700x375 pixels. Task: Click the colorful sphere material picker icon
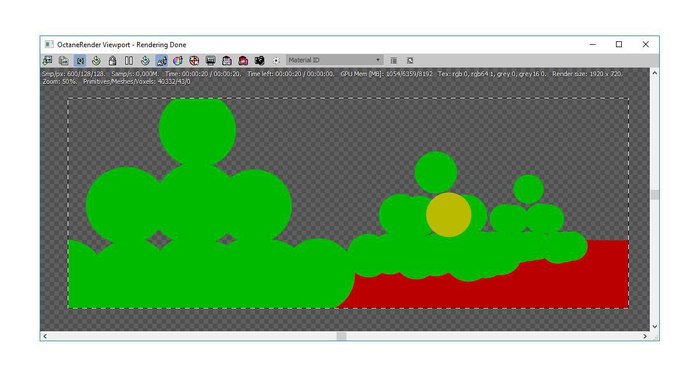[x=178, y=60]
